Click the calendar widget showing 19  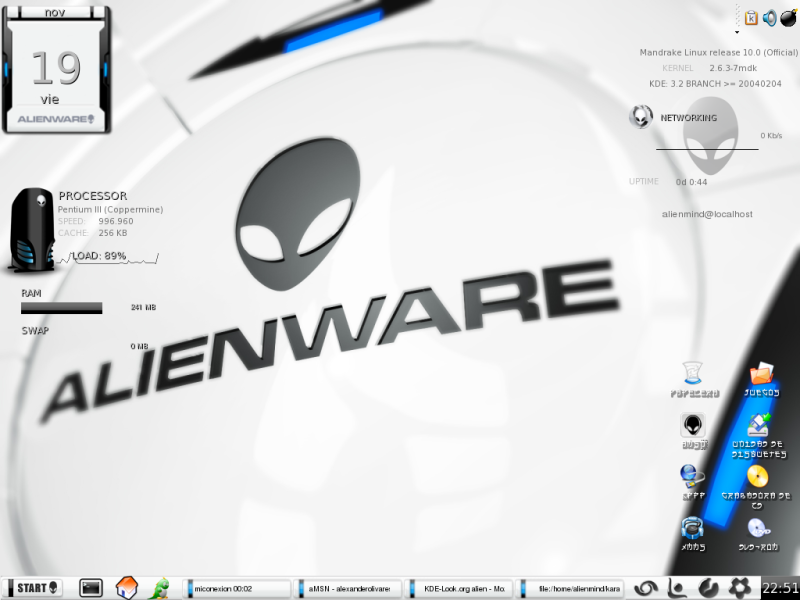[56, 70]
